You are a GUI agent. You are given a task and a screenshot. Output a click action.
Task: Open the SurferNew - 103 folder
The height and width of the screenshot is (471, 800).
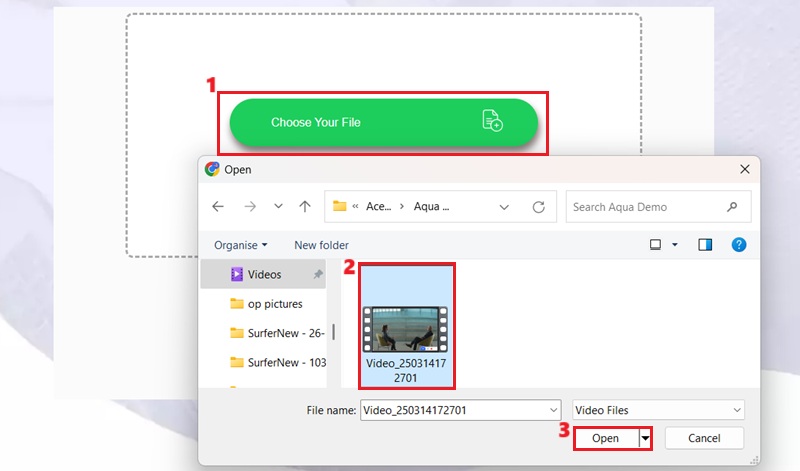pos(278,362)
